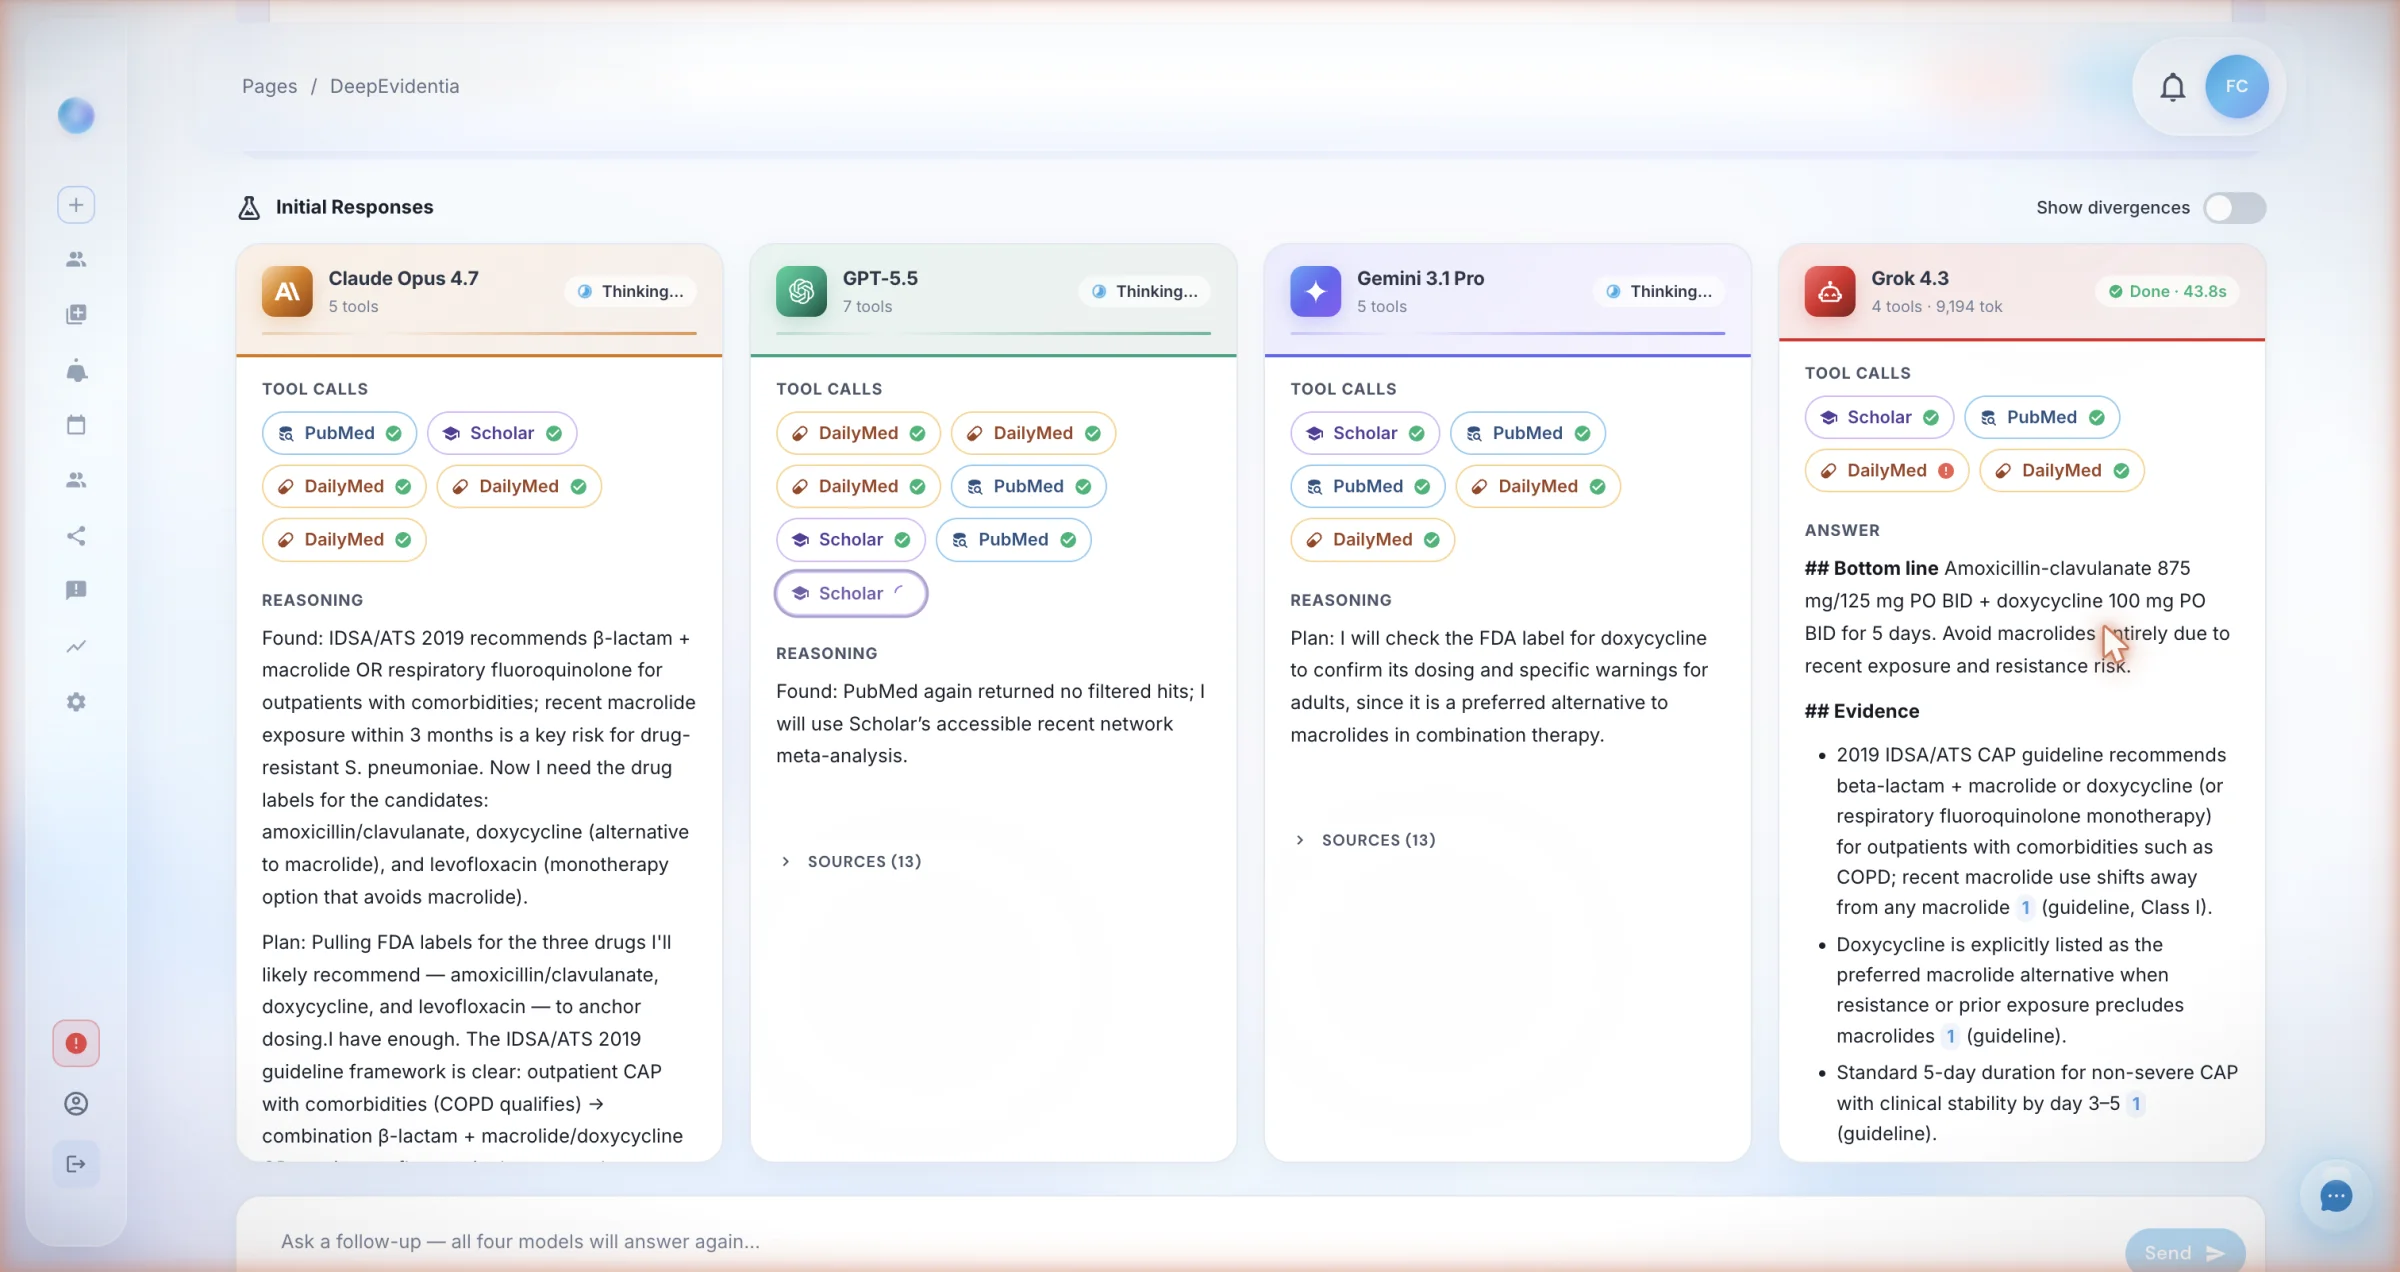This screenshot has height=1272, width=2400.
Task: Click citation 1 after 'from any macrolide'
Action: (2025, 908)
